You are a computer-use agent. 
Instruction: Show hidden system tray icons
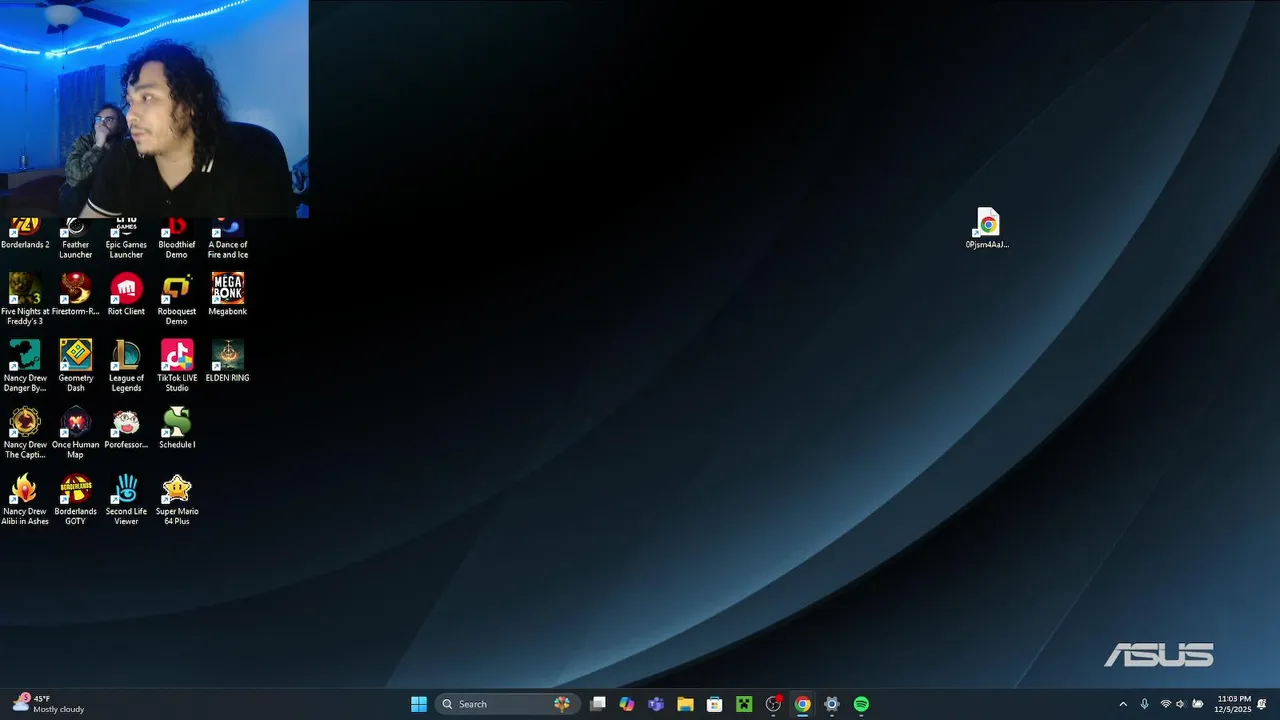click(1123, 704)
